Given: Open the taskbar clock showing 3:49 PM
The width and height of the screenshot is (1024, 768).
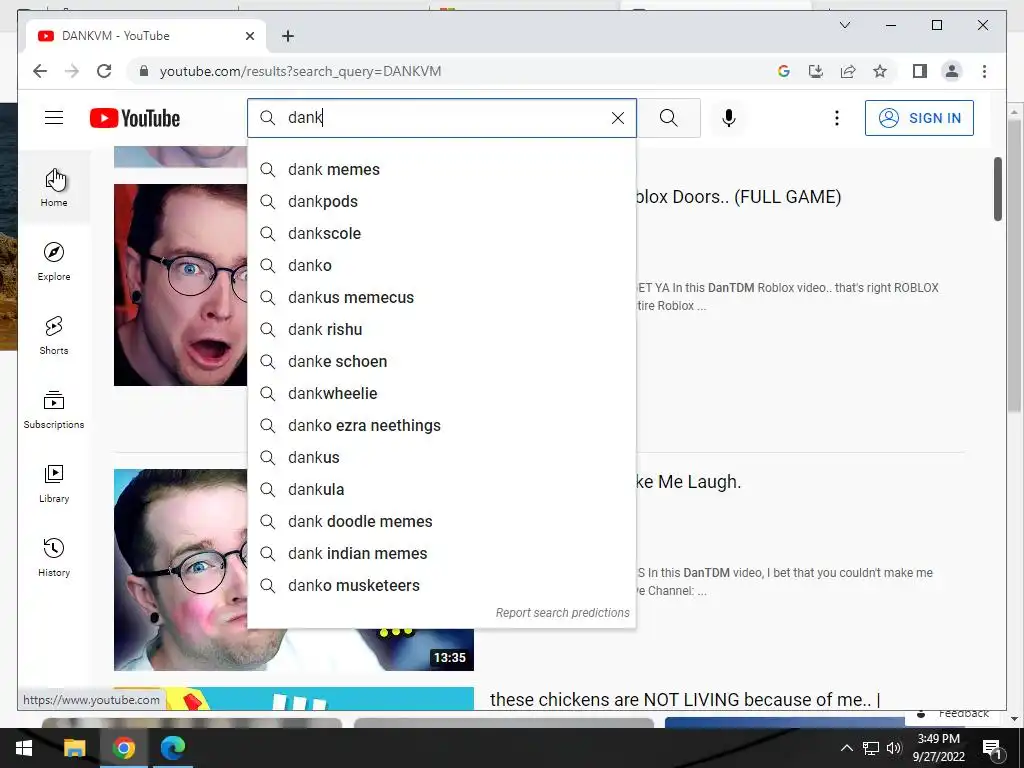Looking at the screenshot, I should [x=938, y=748].
